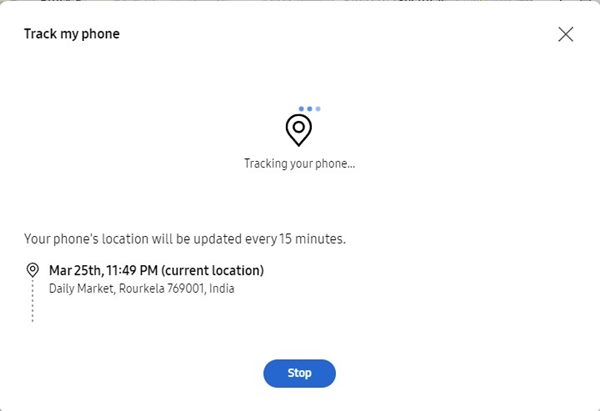This screenshot has width=600, height=411.
Task: Click the 'Mar 25th' date text
Action: (76, 271)
